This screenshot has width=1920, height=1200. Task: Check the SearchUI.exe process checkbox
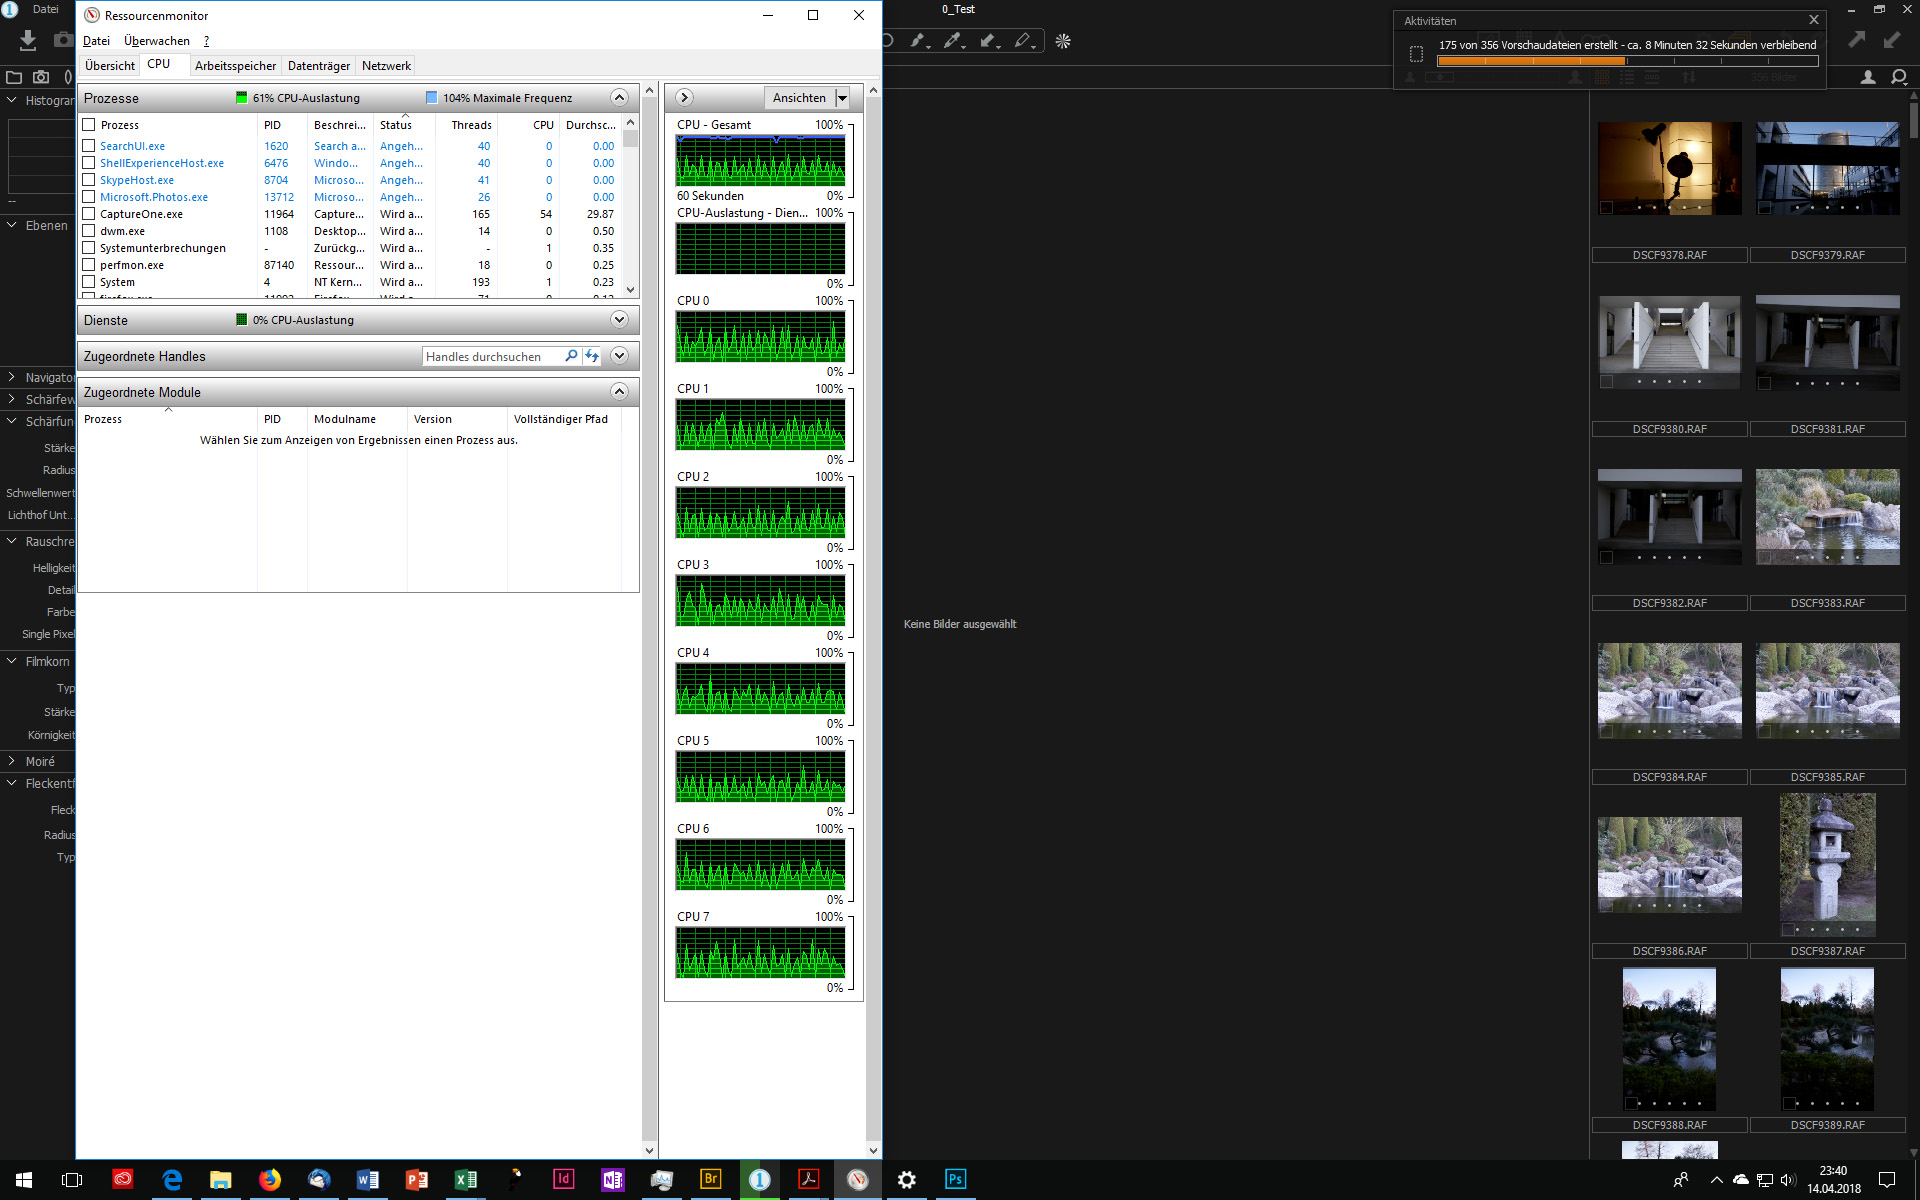(89, 146)
